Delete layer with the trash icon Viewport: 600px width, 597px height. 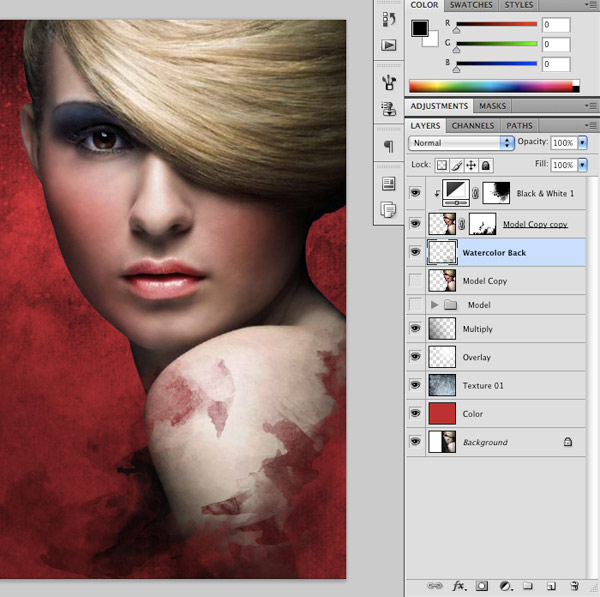(574, 586)
